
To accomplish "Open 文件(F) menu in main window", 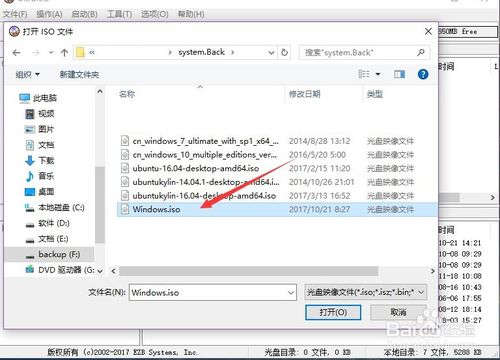I will point(15,14).
